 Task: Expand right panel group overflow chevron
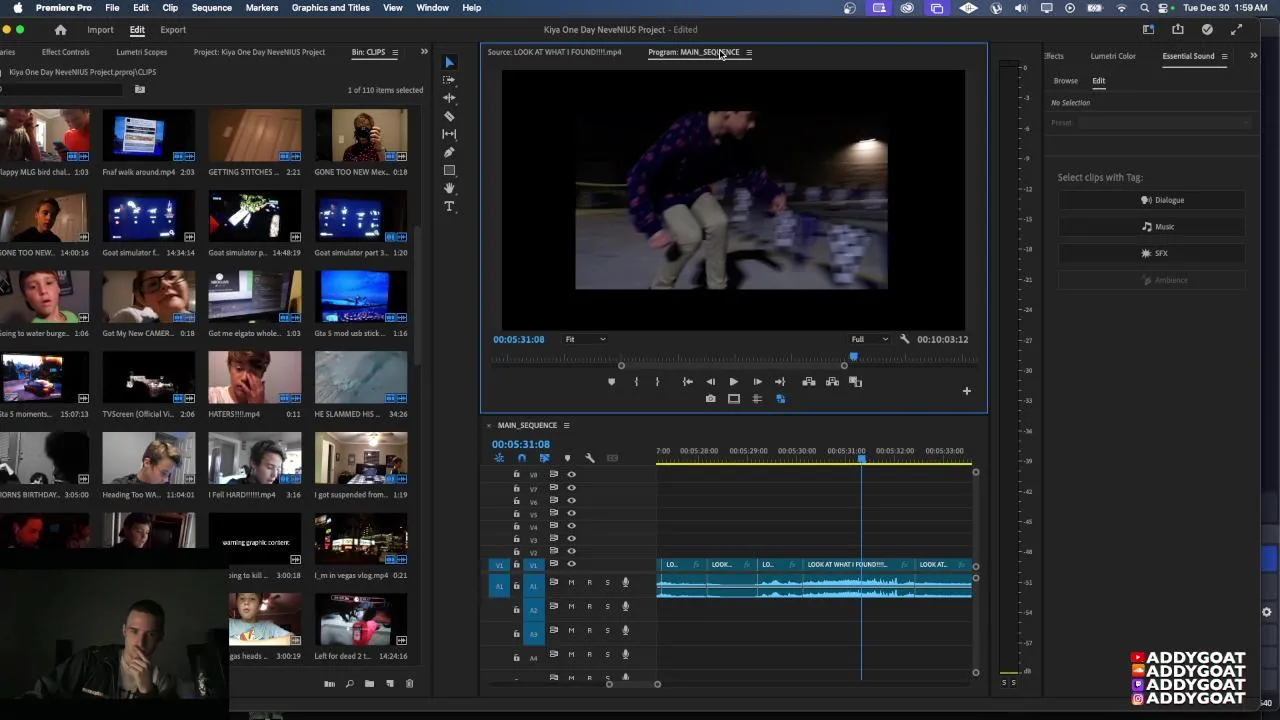[1253, 56]
